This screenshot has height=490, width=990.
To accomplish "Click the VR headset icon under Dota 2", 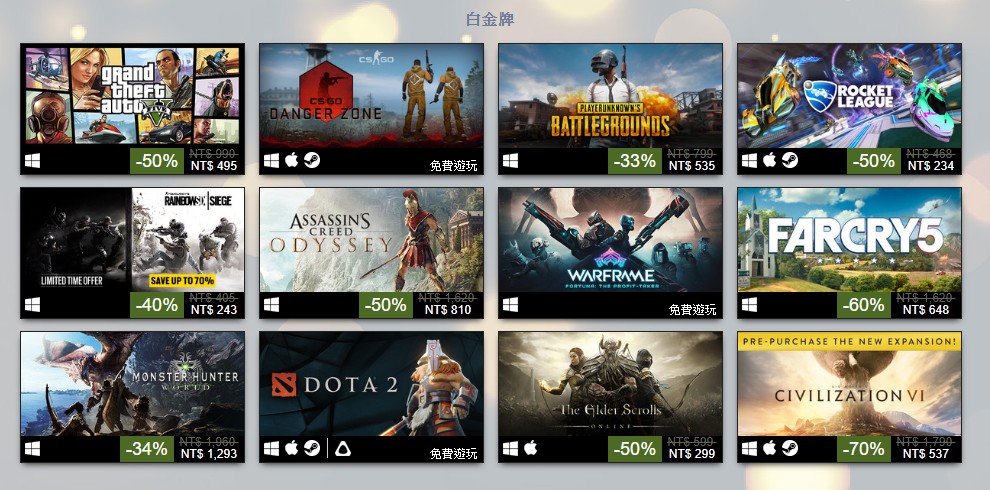I will pos(343,448).
